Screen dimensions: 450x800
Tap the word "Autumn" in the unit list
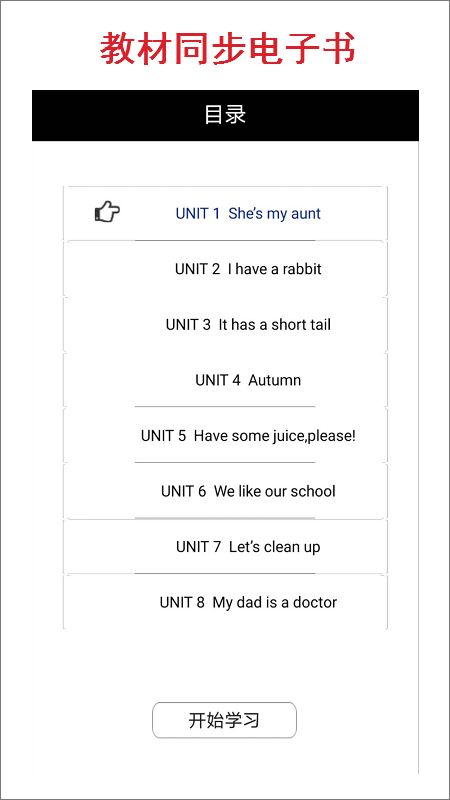pos(274,380)
